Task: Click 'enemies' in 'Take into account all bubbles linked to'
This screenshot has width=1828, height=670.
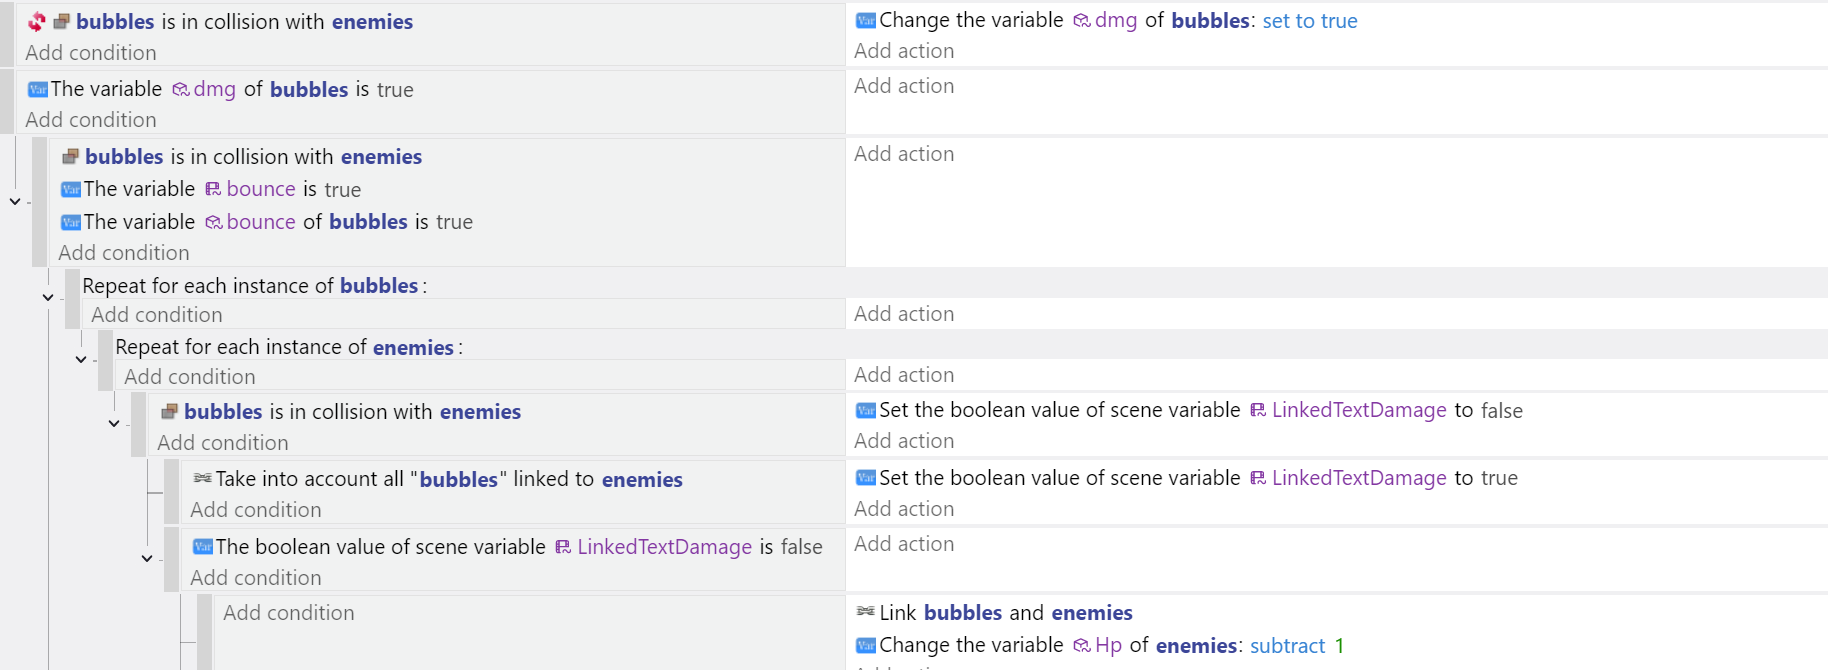Action: tap(642, 480)
